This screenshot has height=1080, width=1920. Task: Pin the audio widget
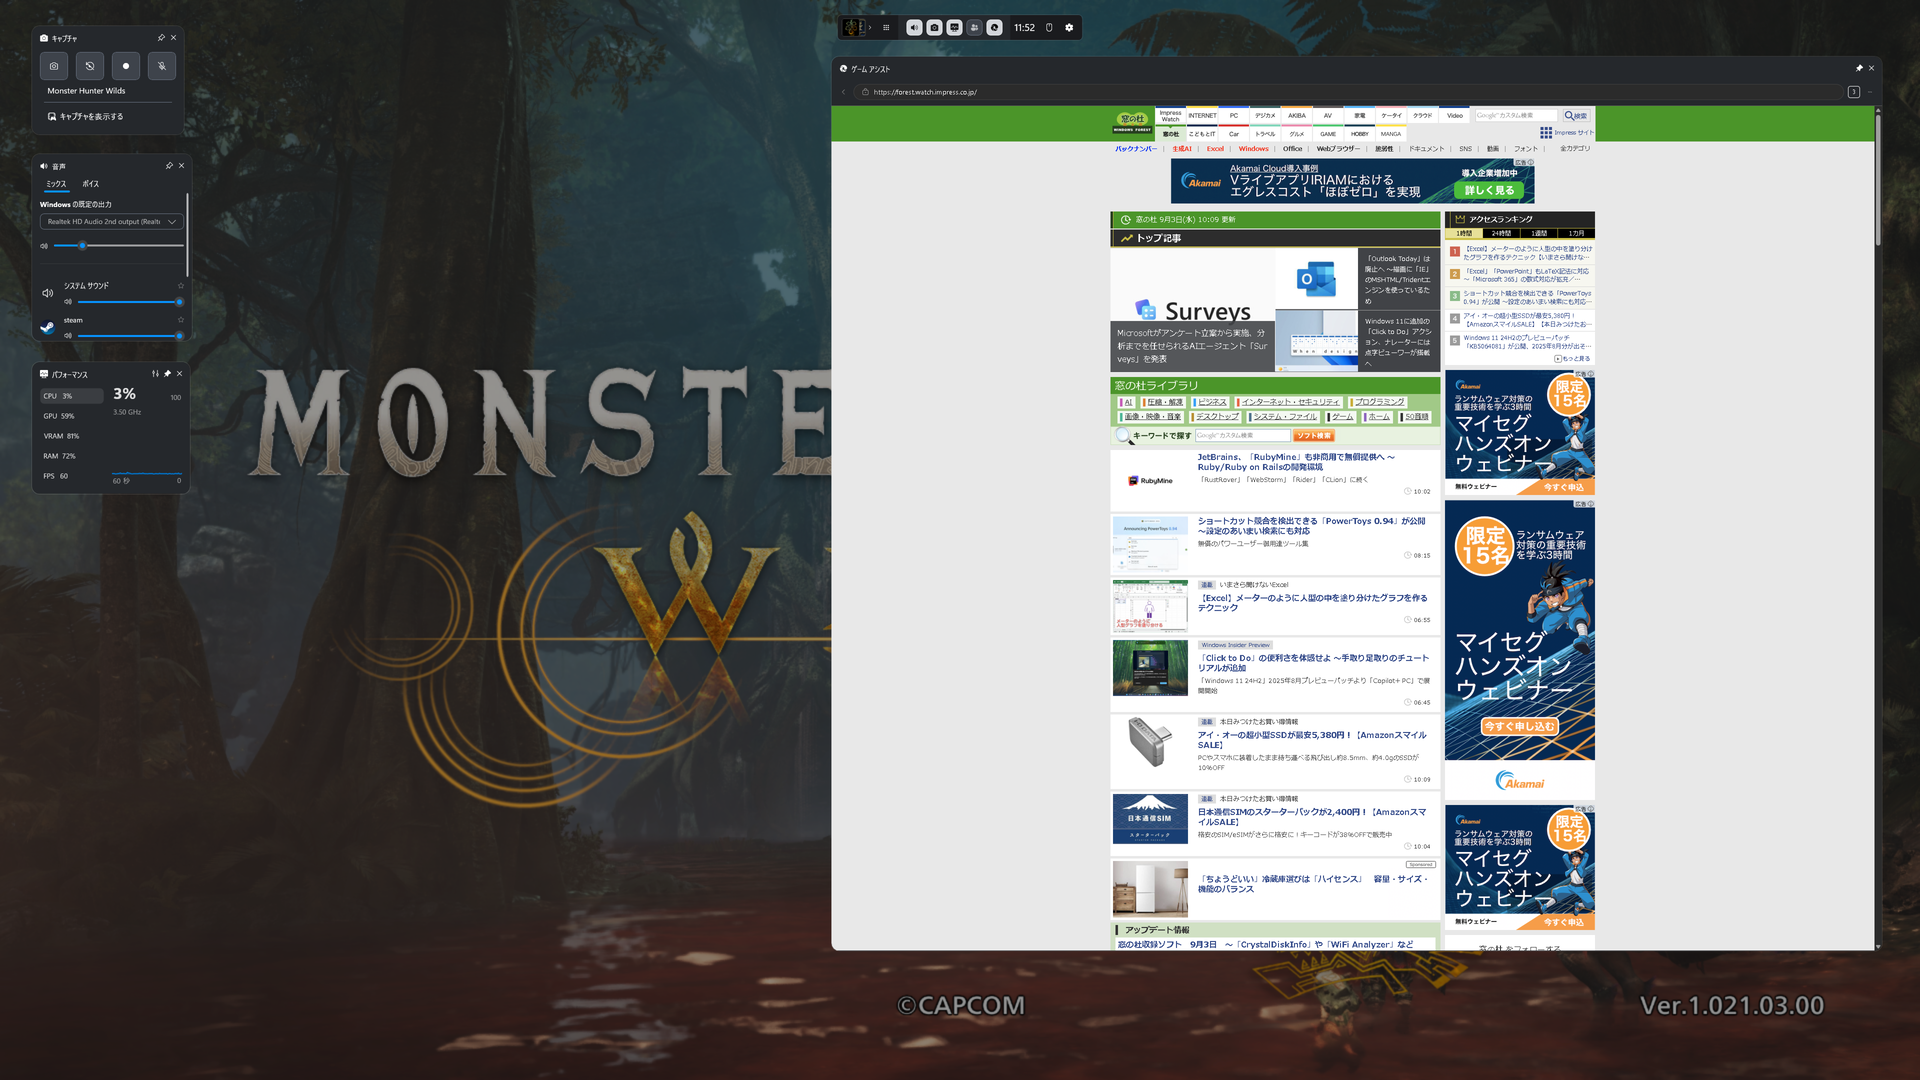(169, 166)
